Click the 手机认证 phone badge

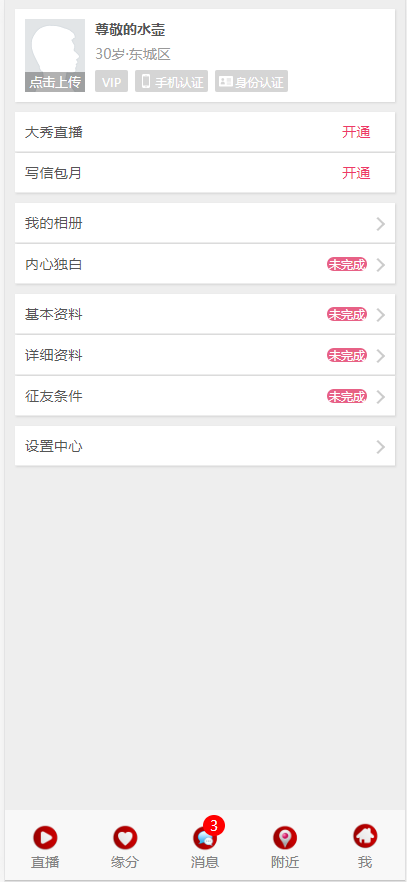pyautogui.click(x=171, y=81)
